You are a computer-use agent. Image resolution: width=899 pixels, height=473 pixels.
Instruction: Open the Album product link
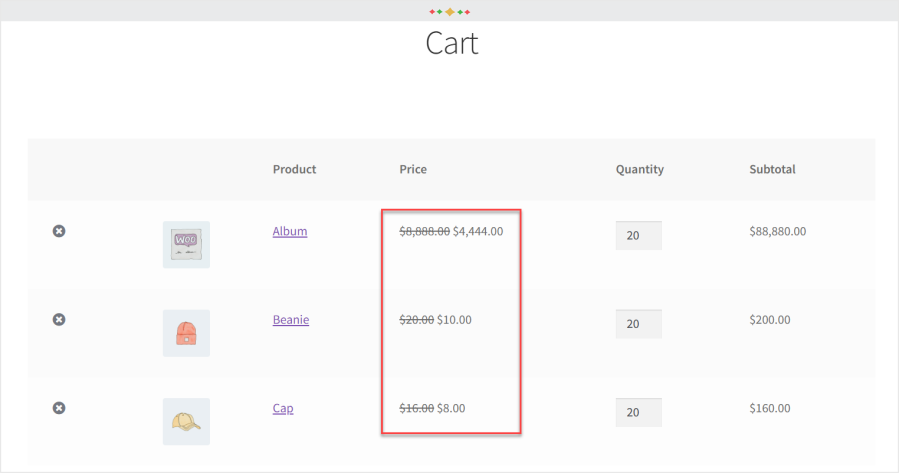coord(290,231)
